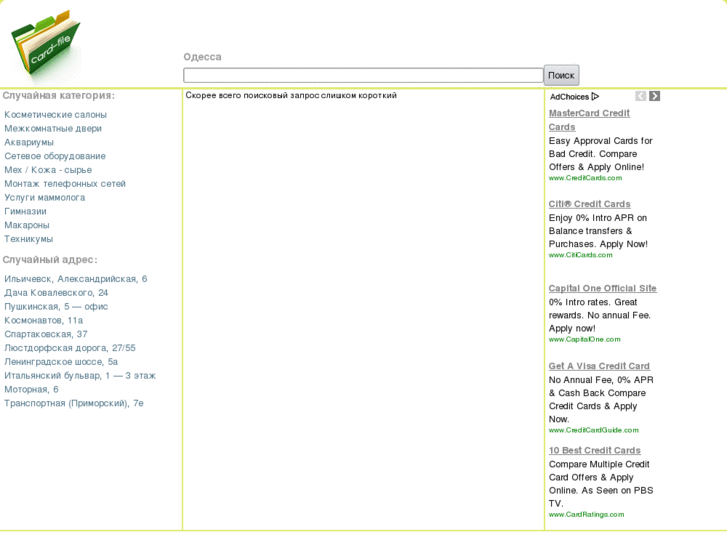
Task: Show next ads with right arrow
Action: click(655, 96)
